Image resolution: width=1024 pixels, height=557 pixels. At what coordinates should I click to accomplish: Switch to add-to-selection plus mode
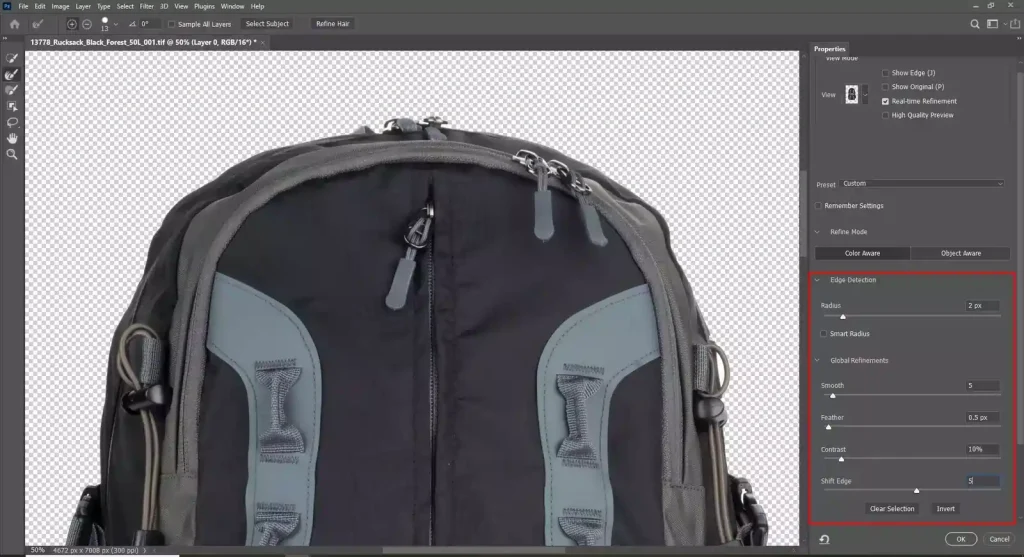pyautogui.click(x=72, y=24)
